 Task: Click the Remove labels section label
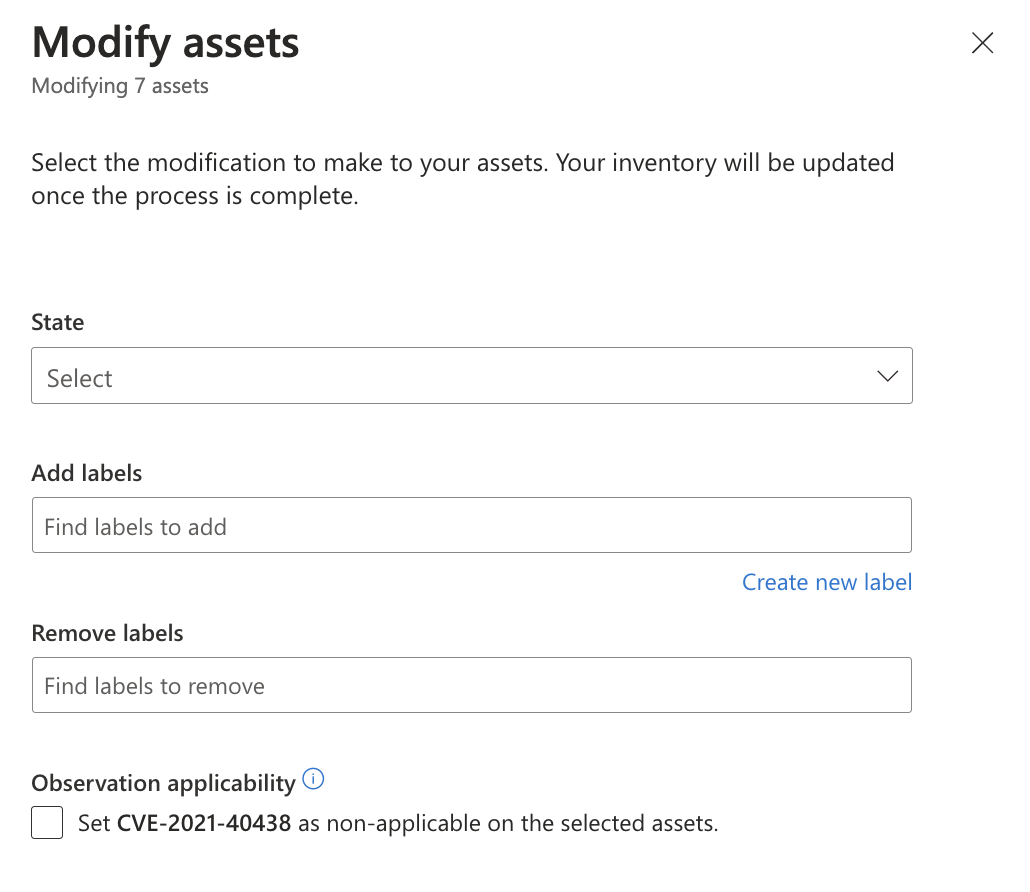pyautogui.click(x=107, y=633)
